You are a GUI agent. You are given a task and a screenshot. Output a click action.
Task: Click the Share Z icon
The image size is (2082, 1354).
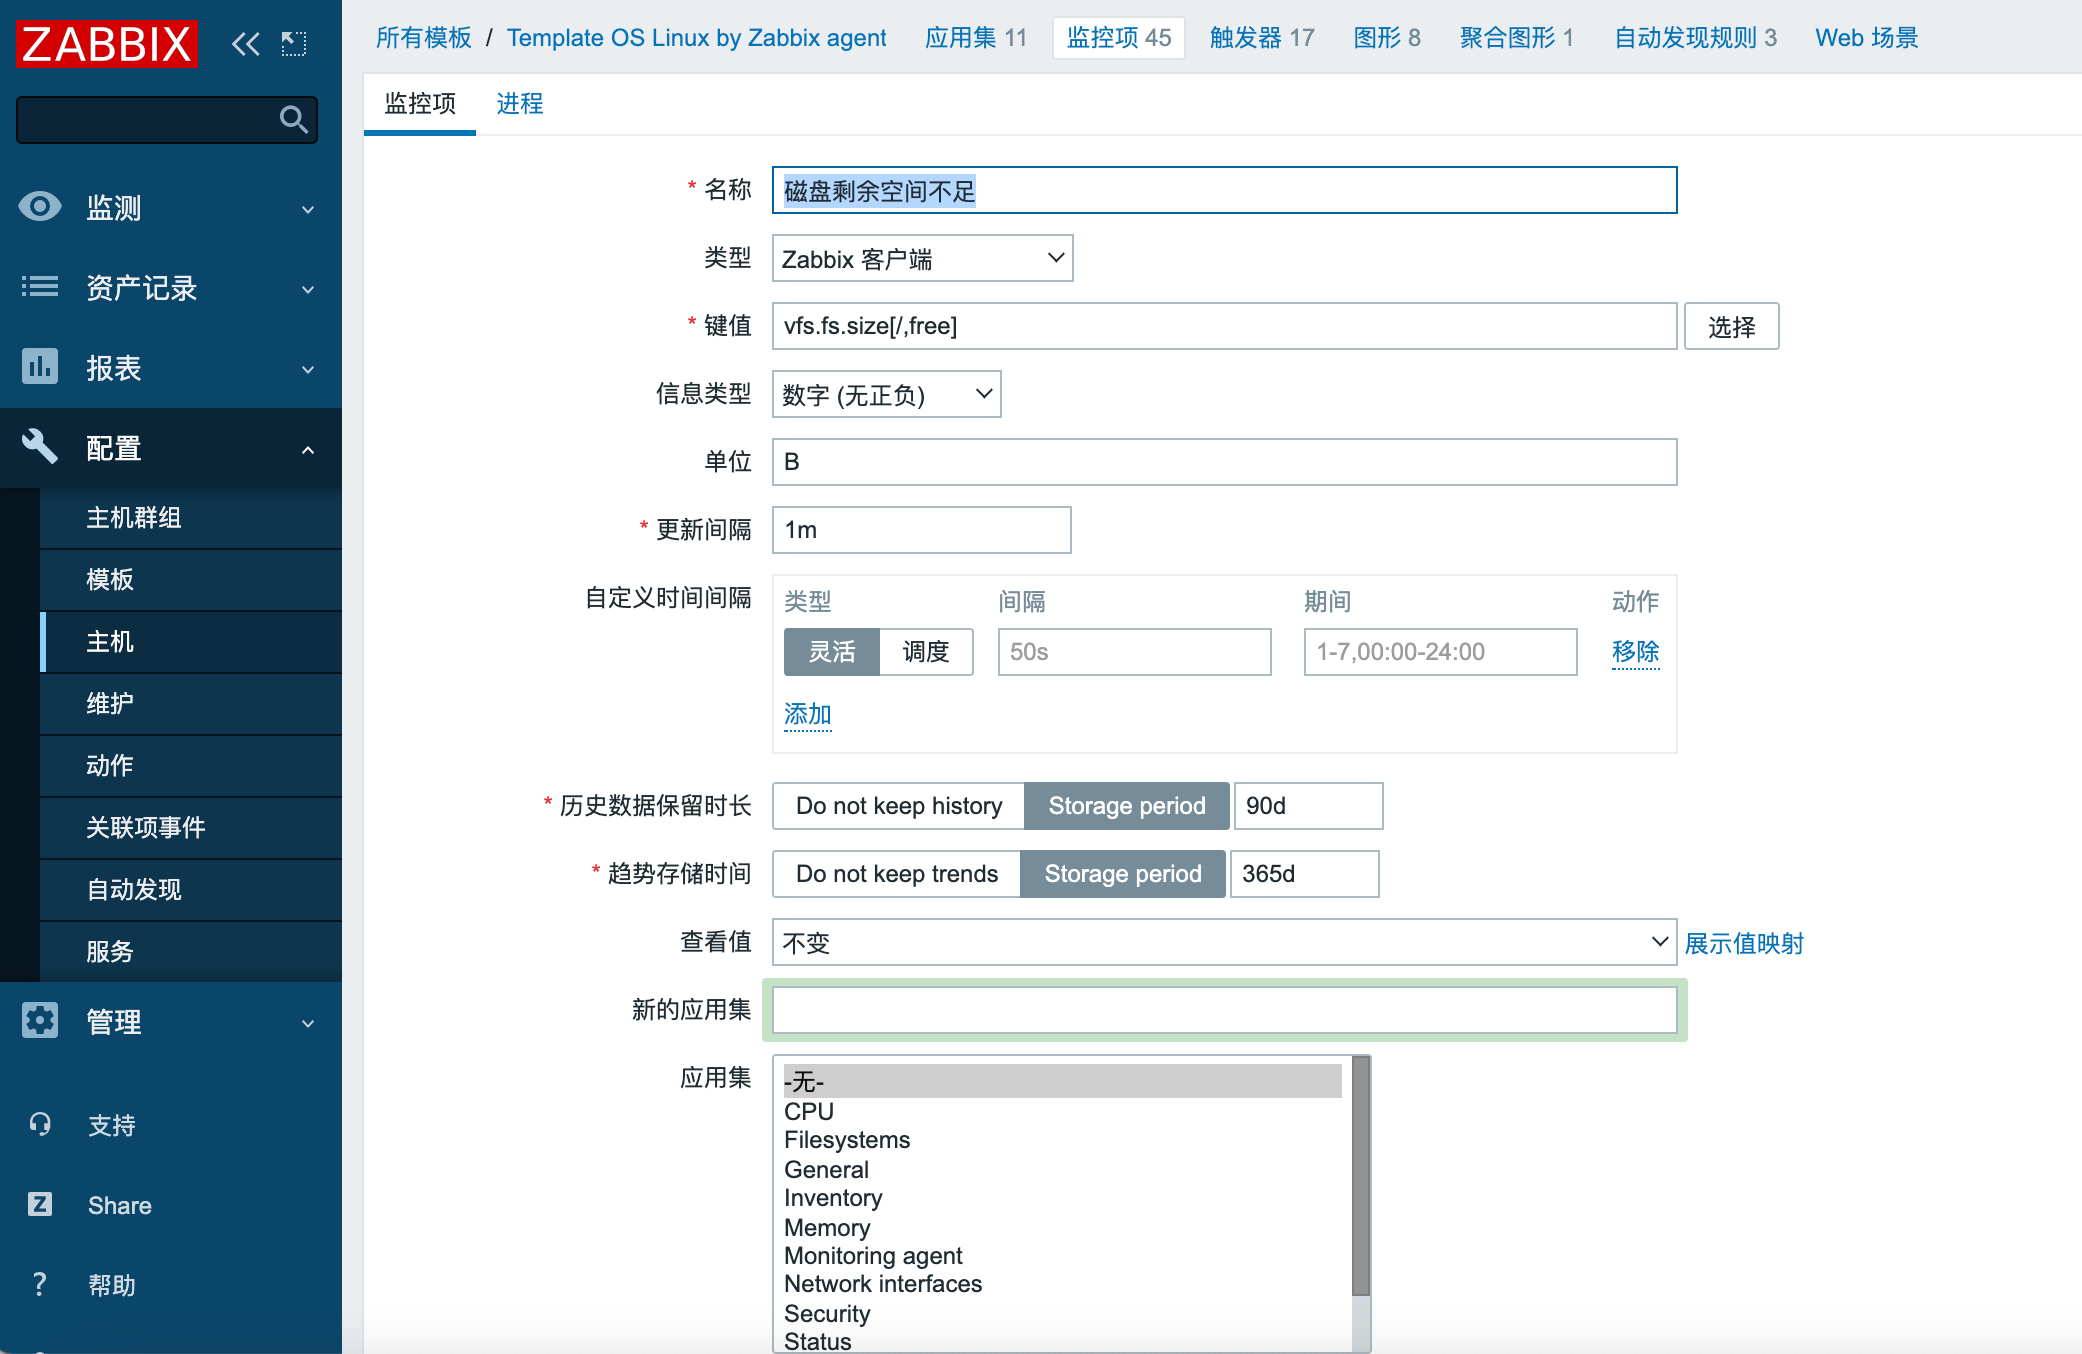[40, 1204]
